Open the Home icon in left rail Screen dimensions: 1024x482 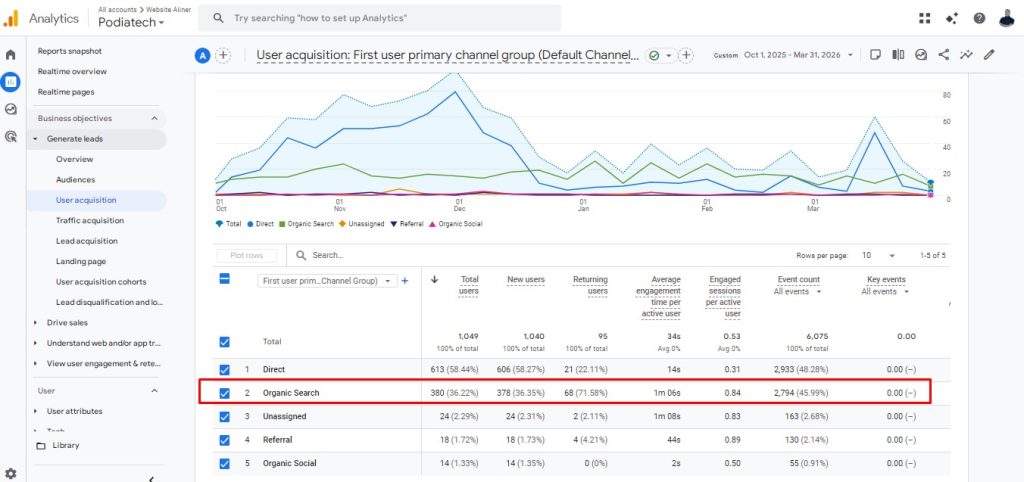coord(11,55)
